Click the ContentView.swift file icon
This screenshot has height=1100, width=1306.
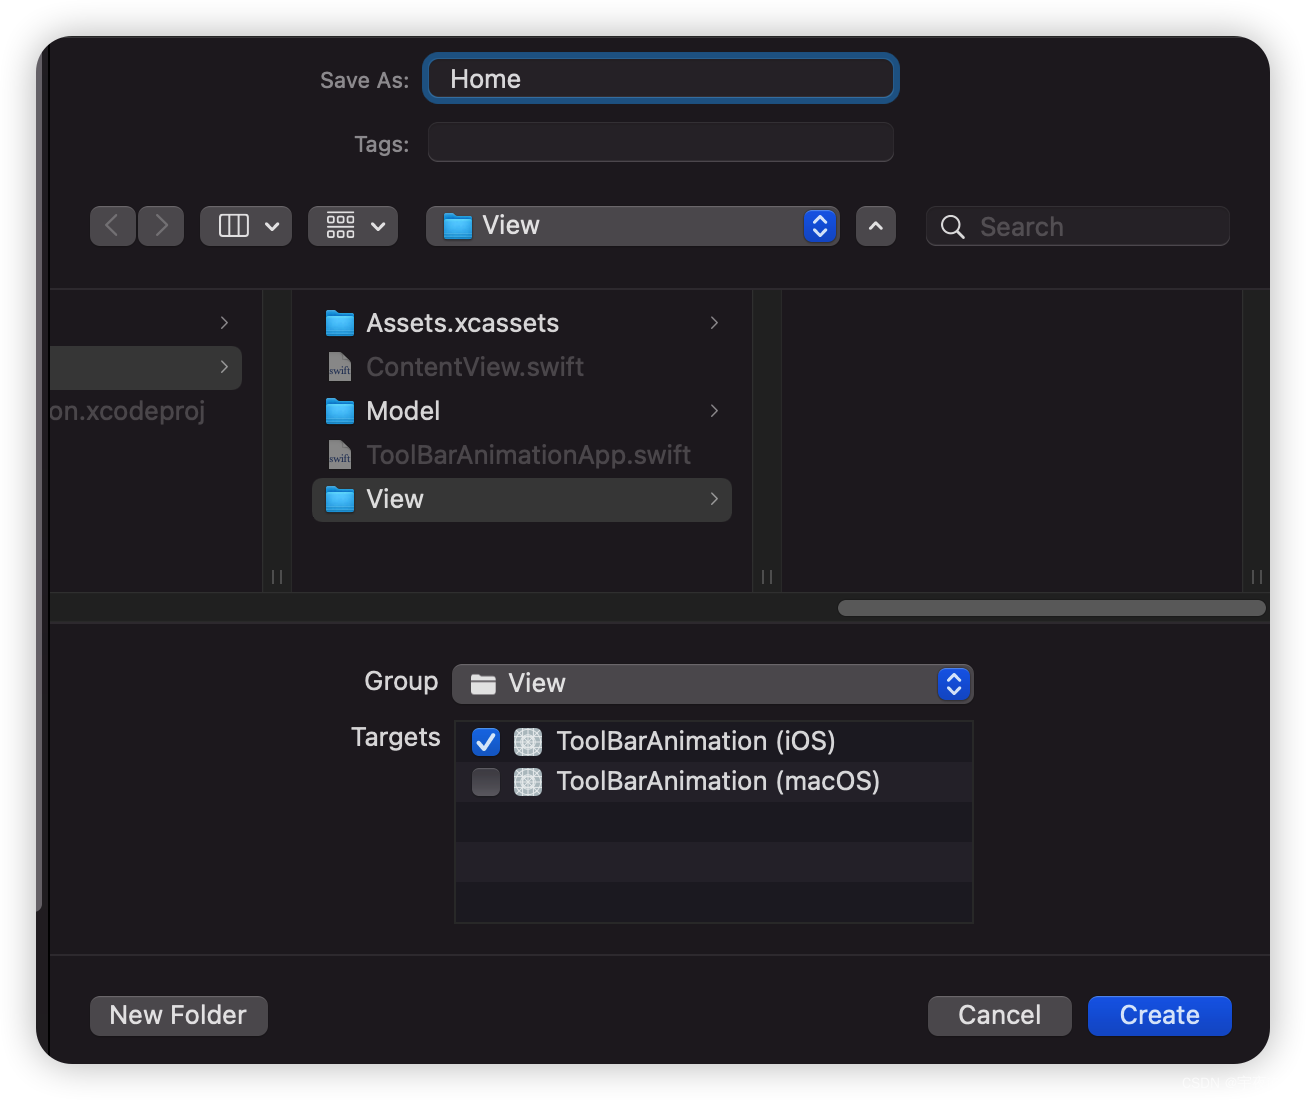point(340,367)
